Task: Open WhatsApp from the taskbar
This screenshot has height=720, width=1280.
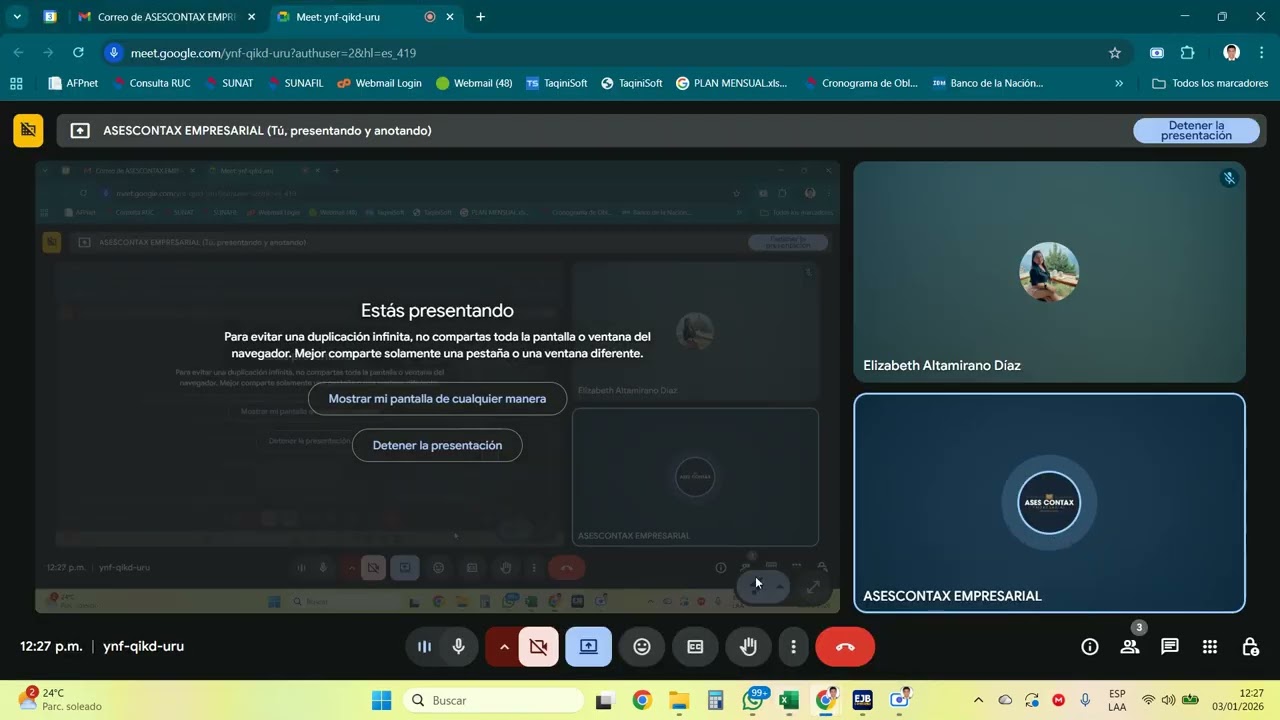Action: (x=754, y=700)
